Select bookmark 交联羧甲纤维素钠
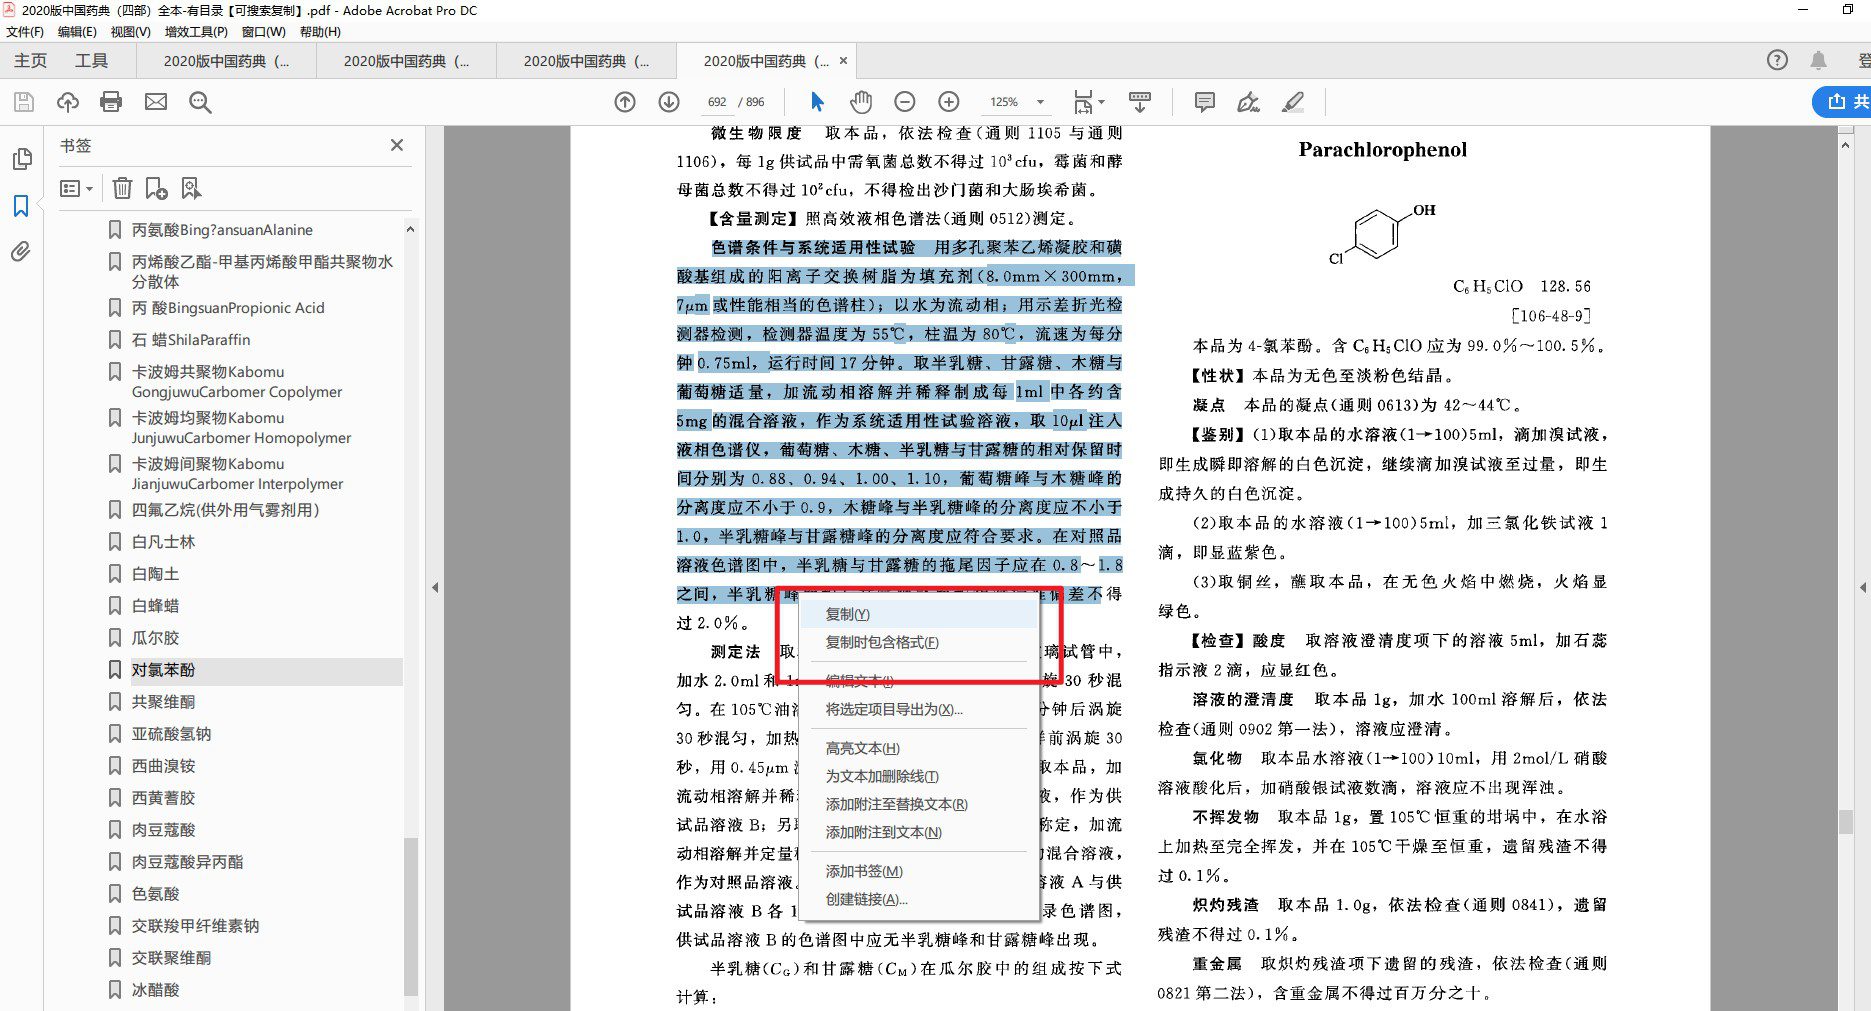Image resolution: width=1871 pixels, height=1011 pixels. 195,926
